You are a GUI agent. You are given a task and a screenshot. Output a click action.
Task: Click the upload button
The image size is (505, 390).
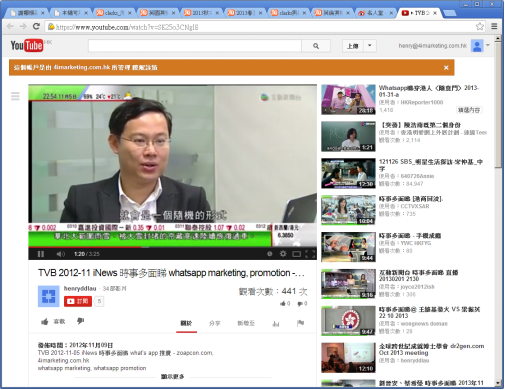pos(353,46)
